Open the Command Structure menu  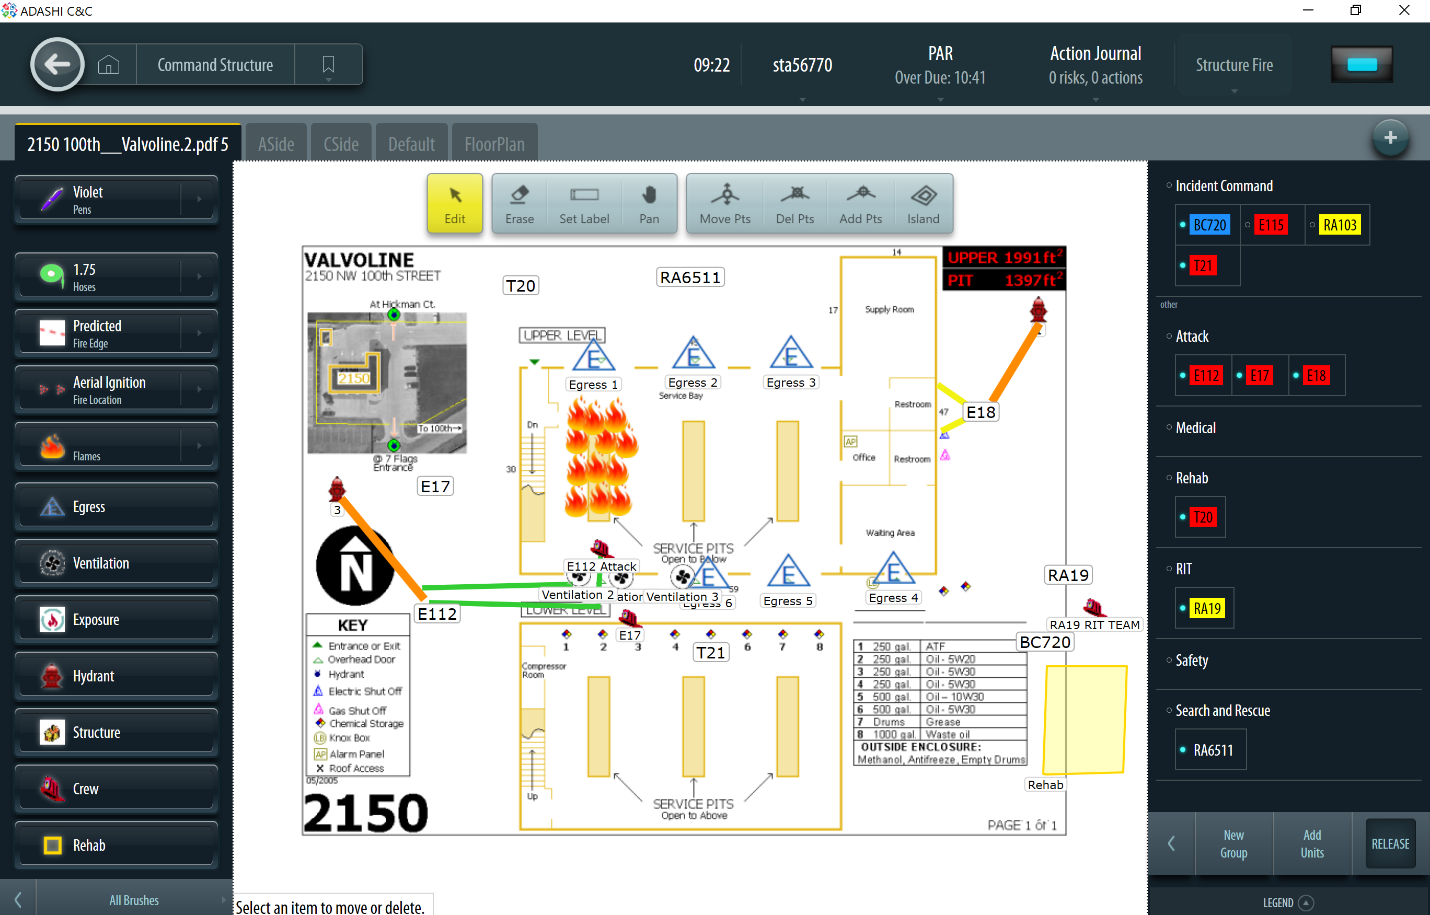(215, 65)
